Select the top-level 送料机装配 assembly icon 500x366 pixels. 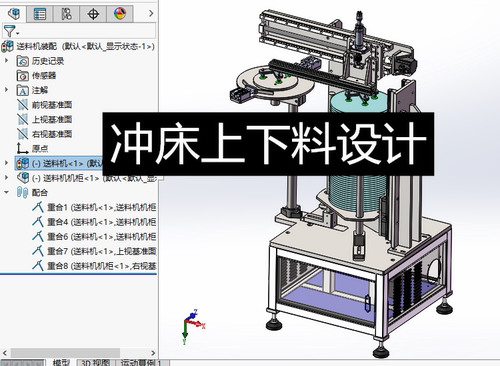pyautogui.click(x=7, y=46)
